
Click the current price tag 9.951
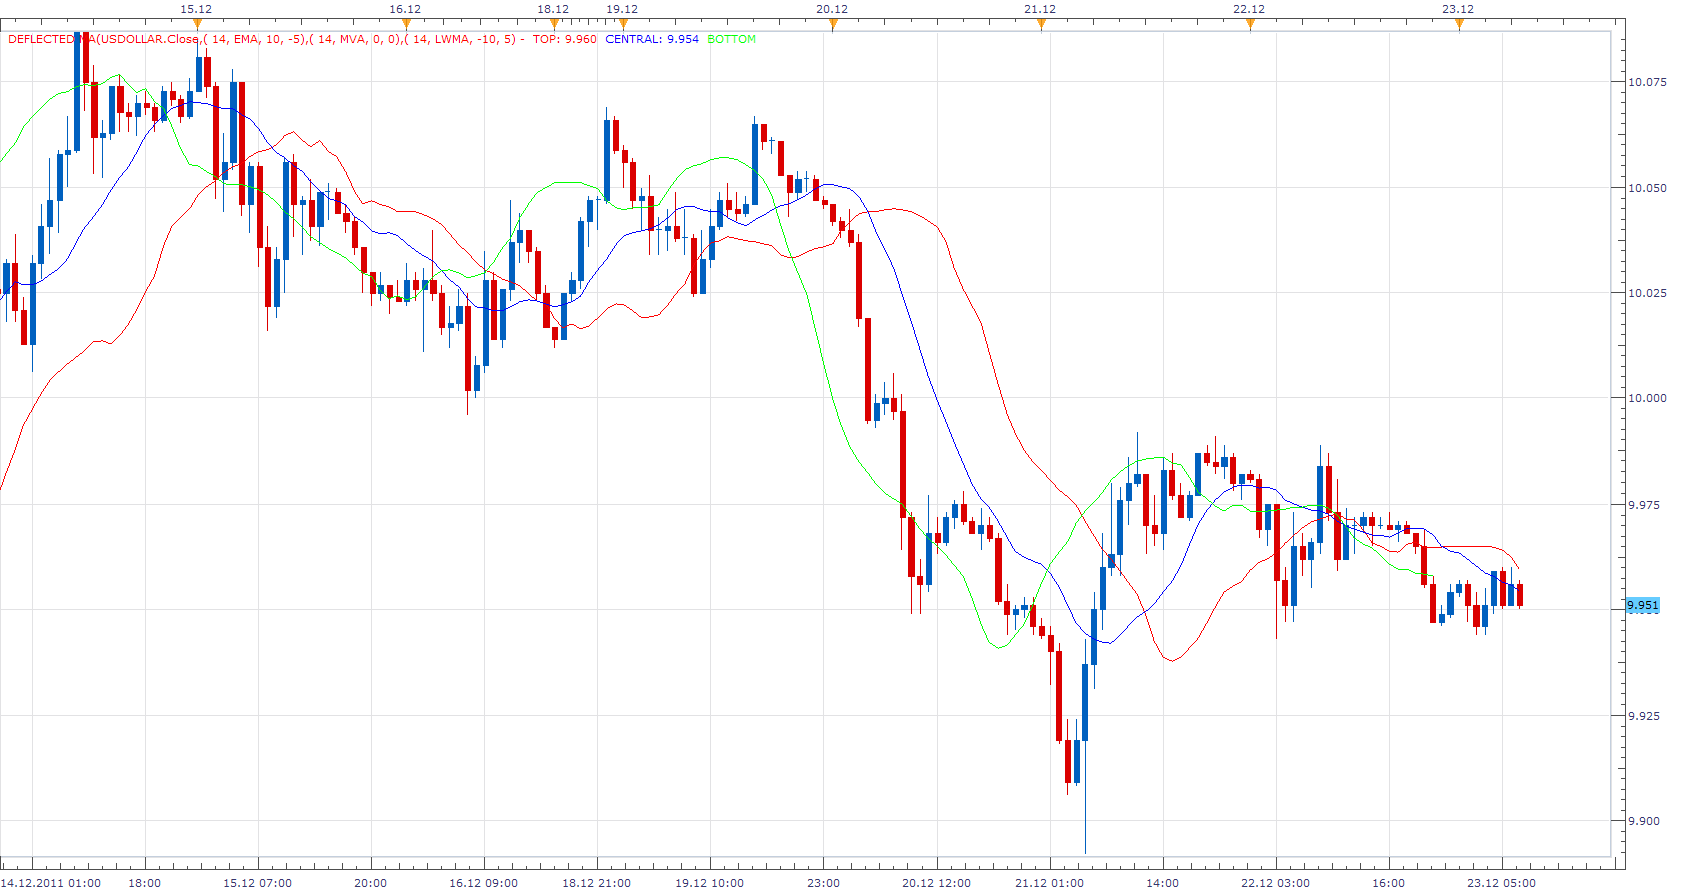tap(1643, 605)
